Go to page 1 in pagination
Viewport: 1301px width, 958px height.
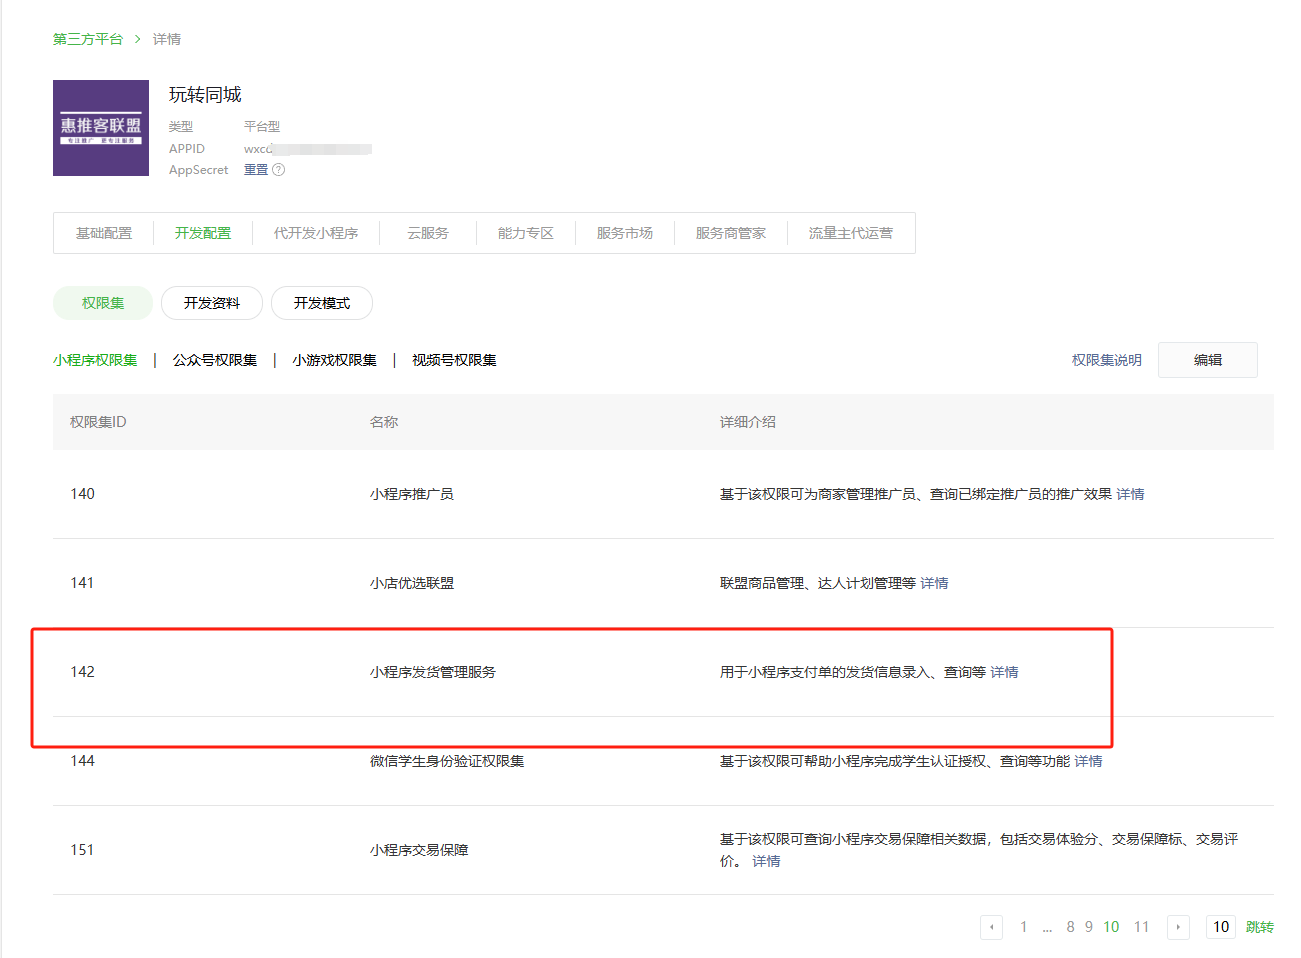(x=1024, y=927)
